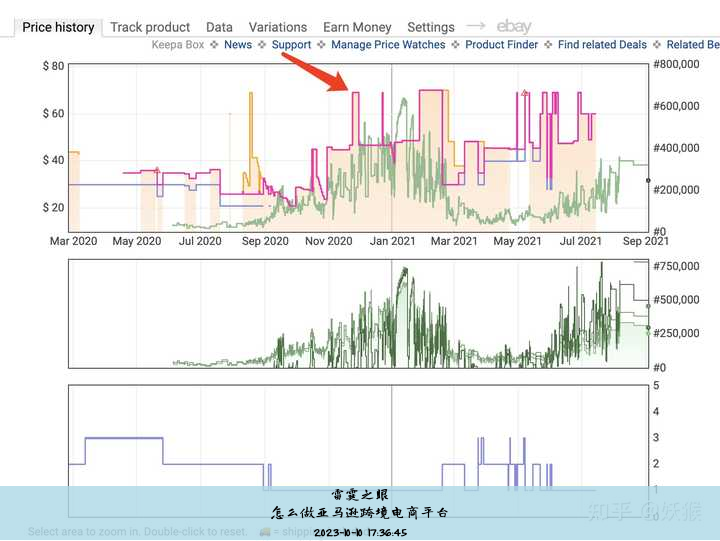Click the #800,000 rank axis label
Screen dimensions: 720x541
click(676, 64)
